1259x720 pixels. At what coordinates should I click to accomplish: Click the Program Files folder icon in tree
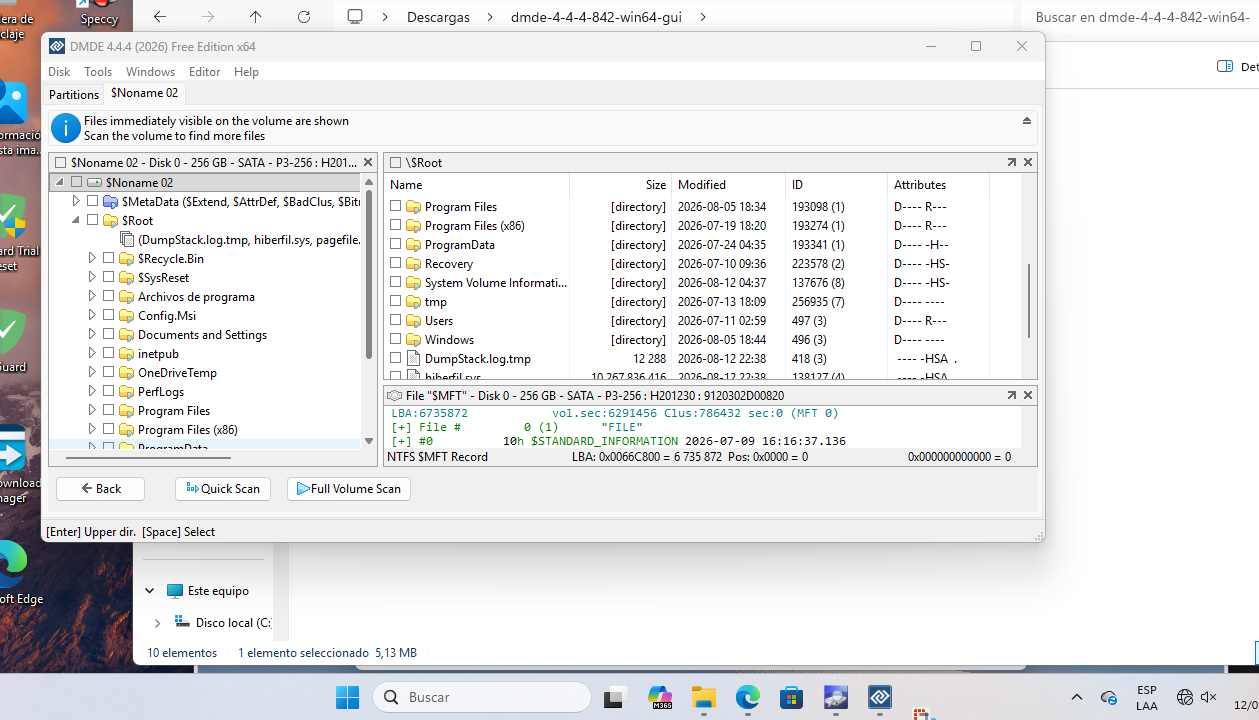tap(126, 410)
